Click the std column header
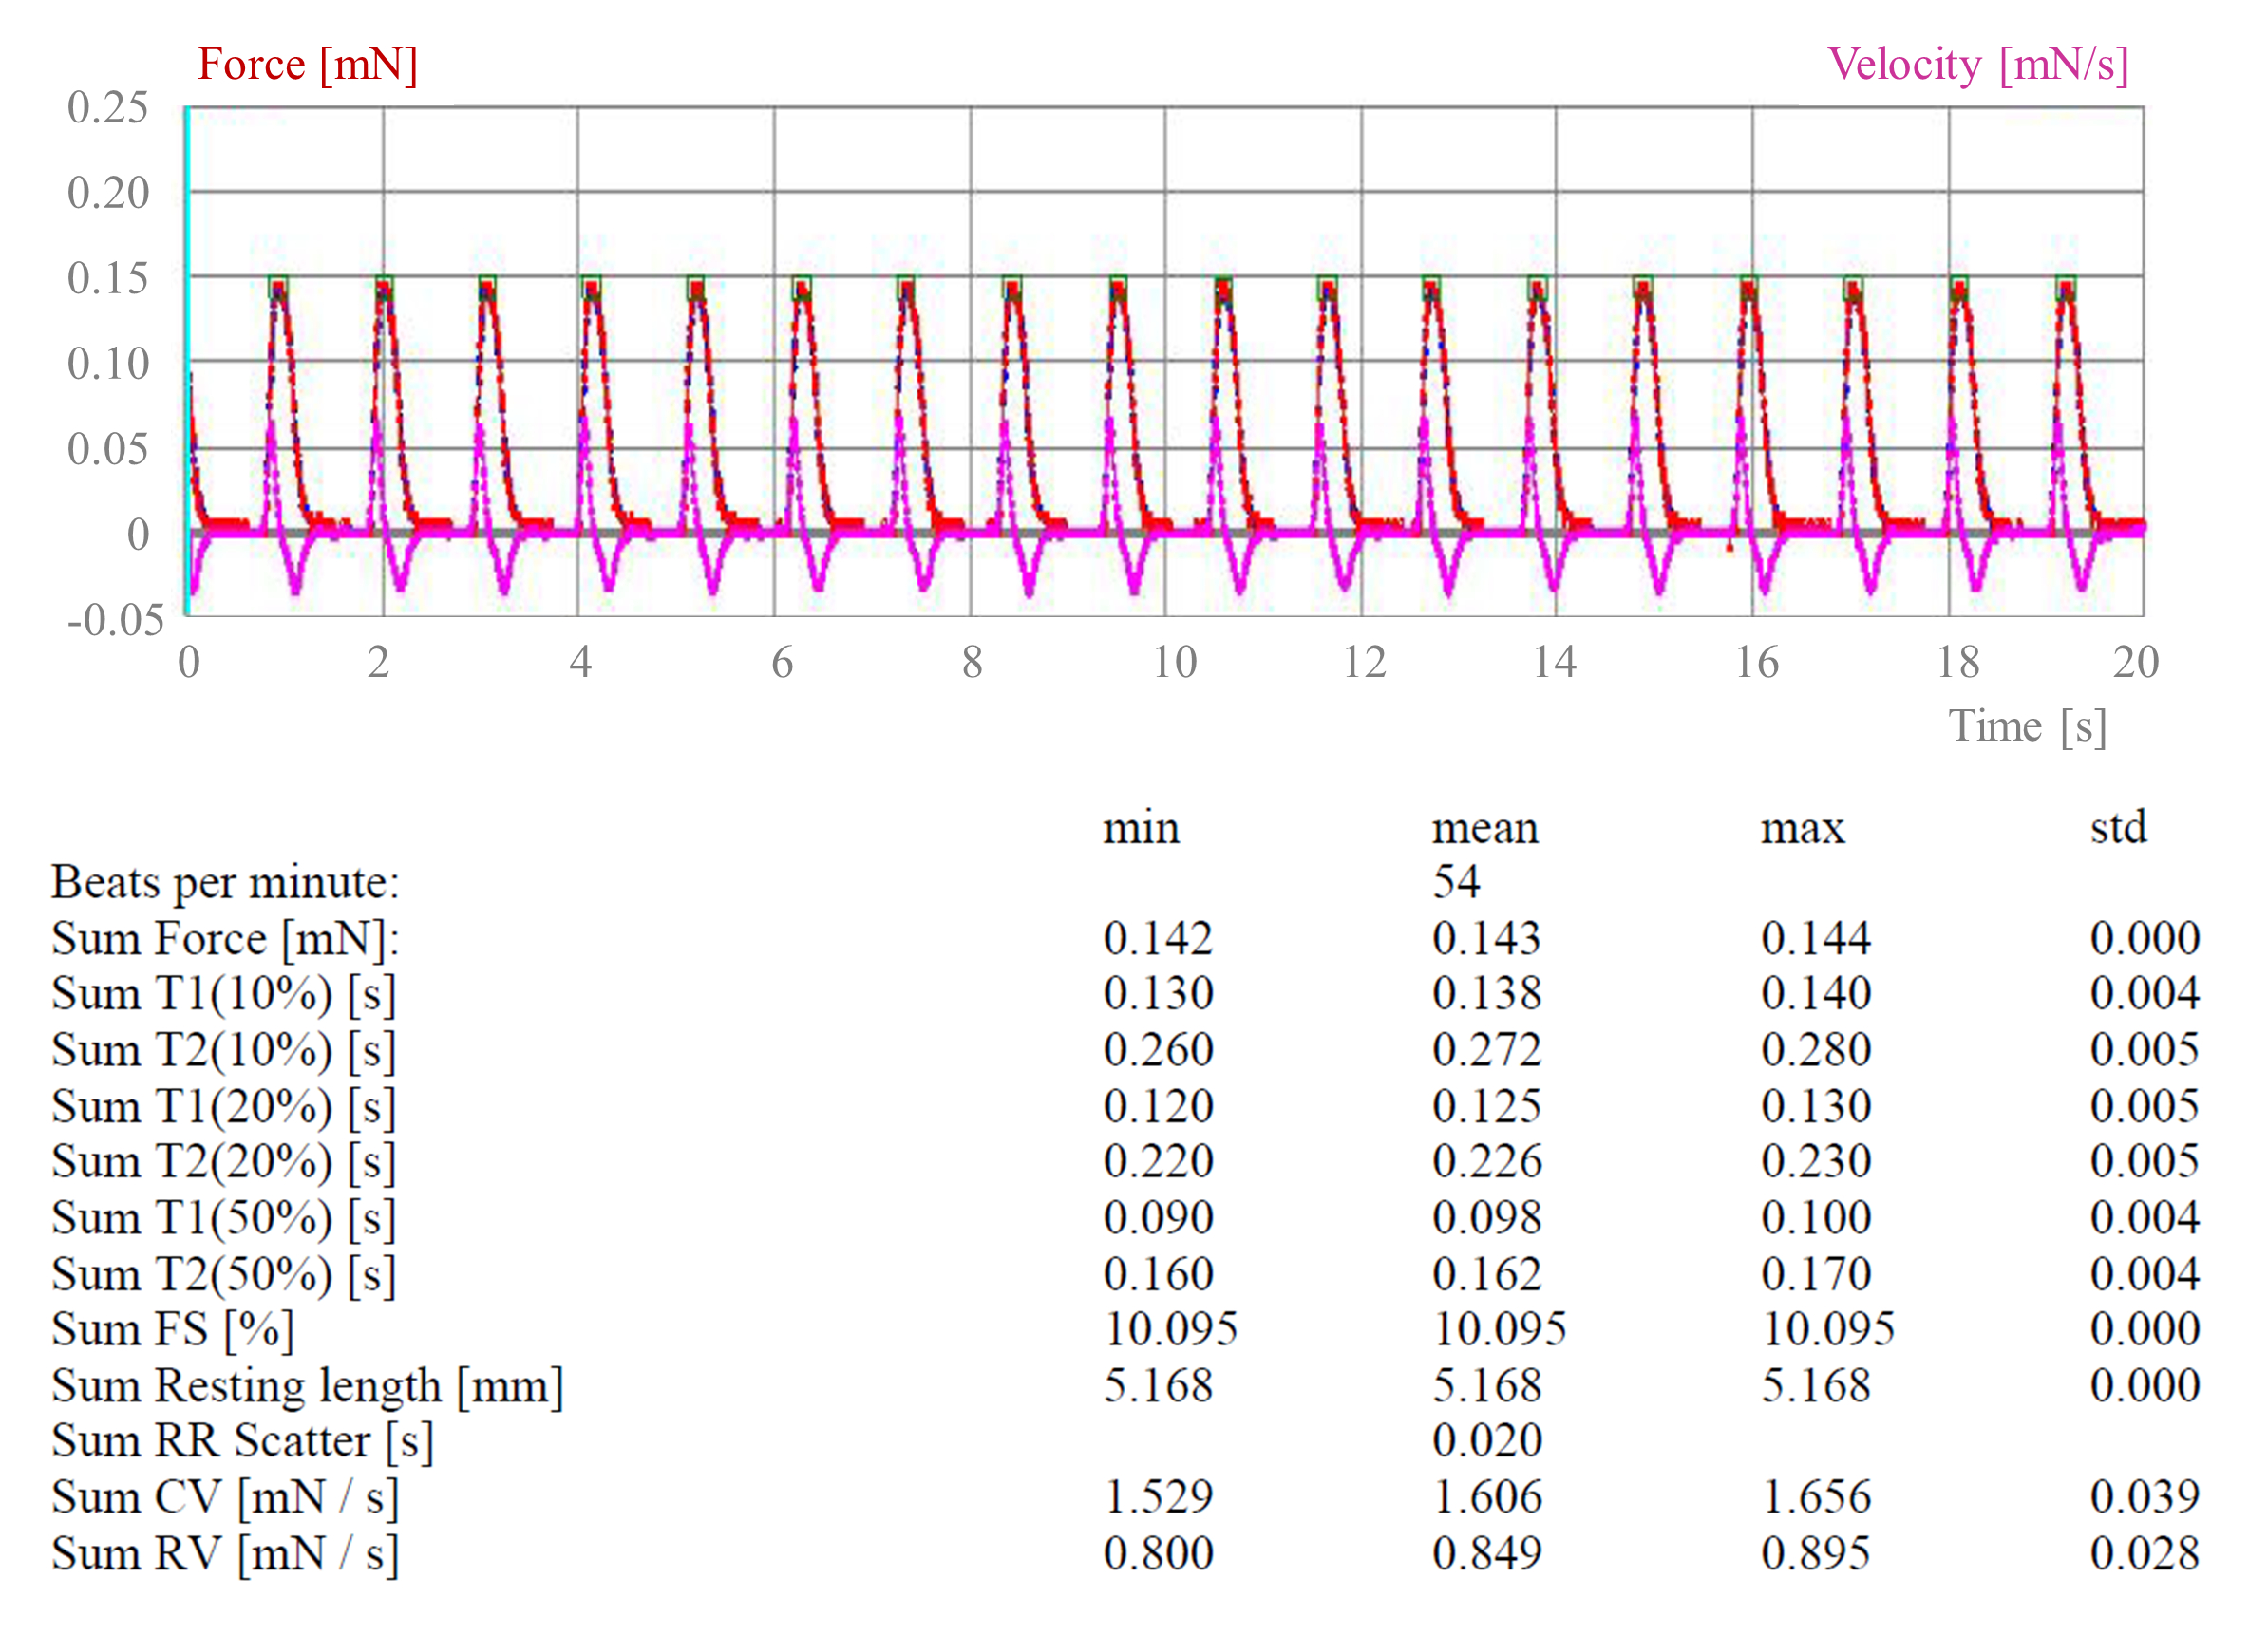Image resolution: width=2268 pixels, height=1635 pixels. tap(2118, 828)
